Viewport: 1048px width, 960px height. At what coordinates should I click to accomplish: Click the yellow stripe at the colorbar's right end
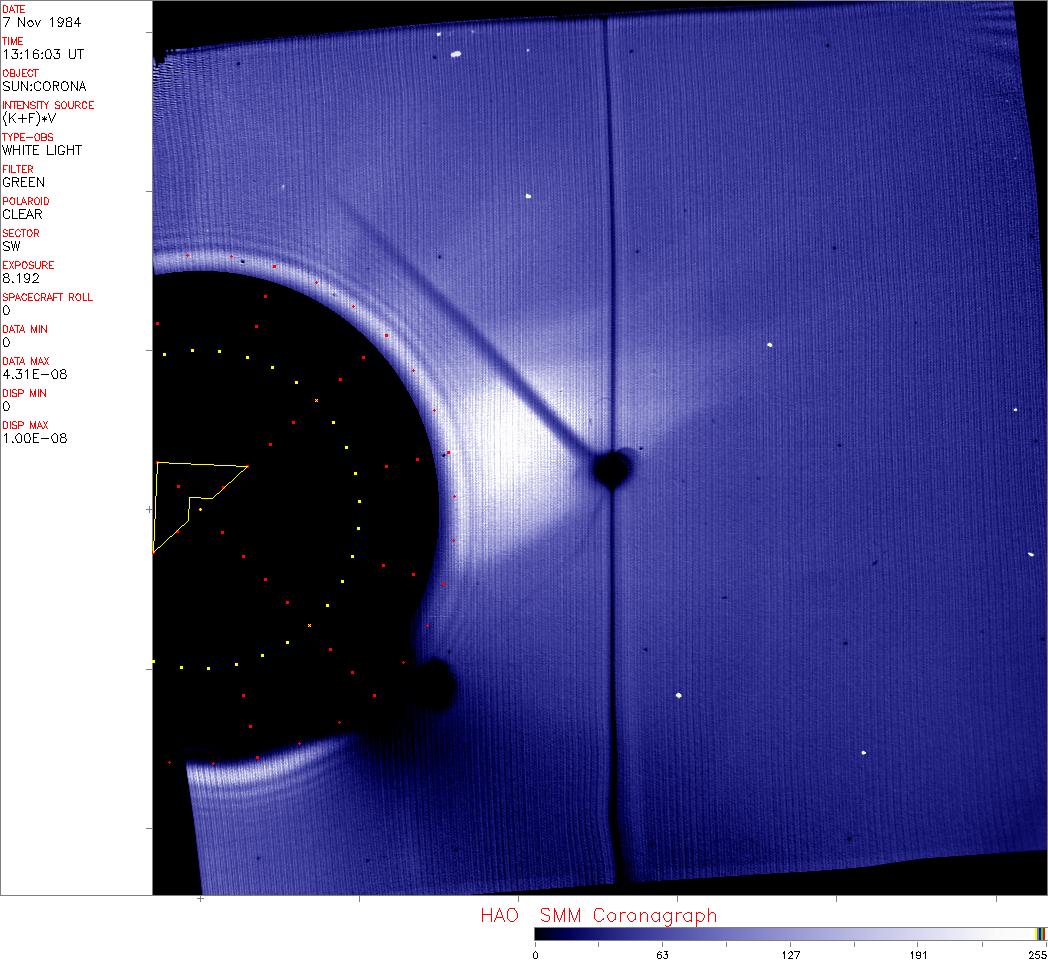coord(1040,933)
